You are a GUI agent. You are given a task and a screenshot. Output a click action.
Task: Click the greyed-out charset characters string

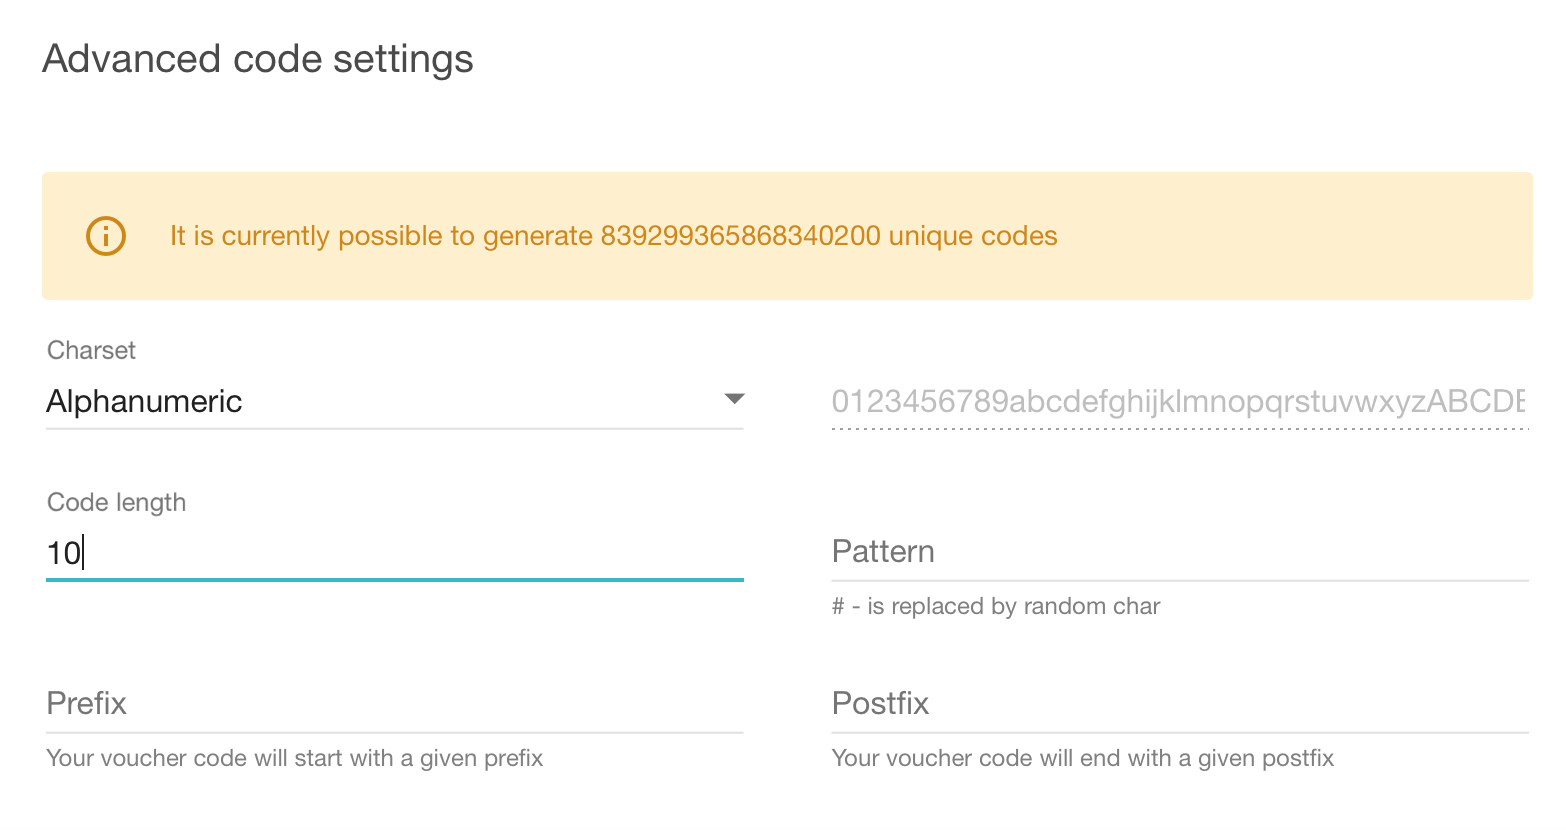pyautogui.click(x=1178, y=402)
